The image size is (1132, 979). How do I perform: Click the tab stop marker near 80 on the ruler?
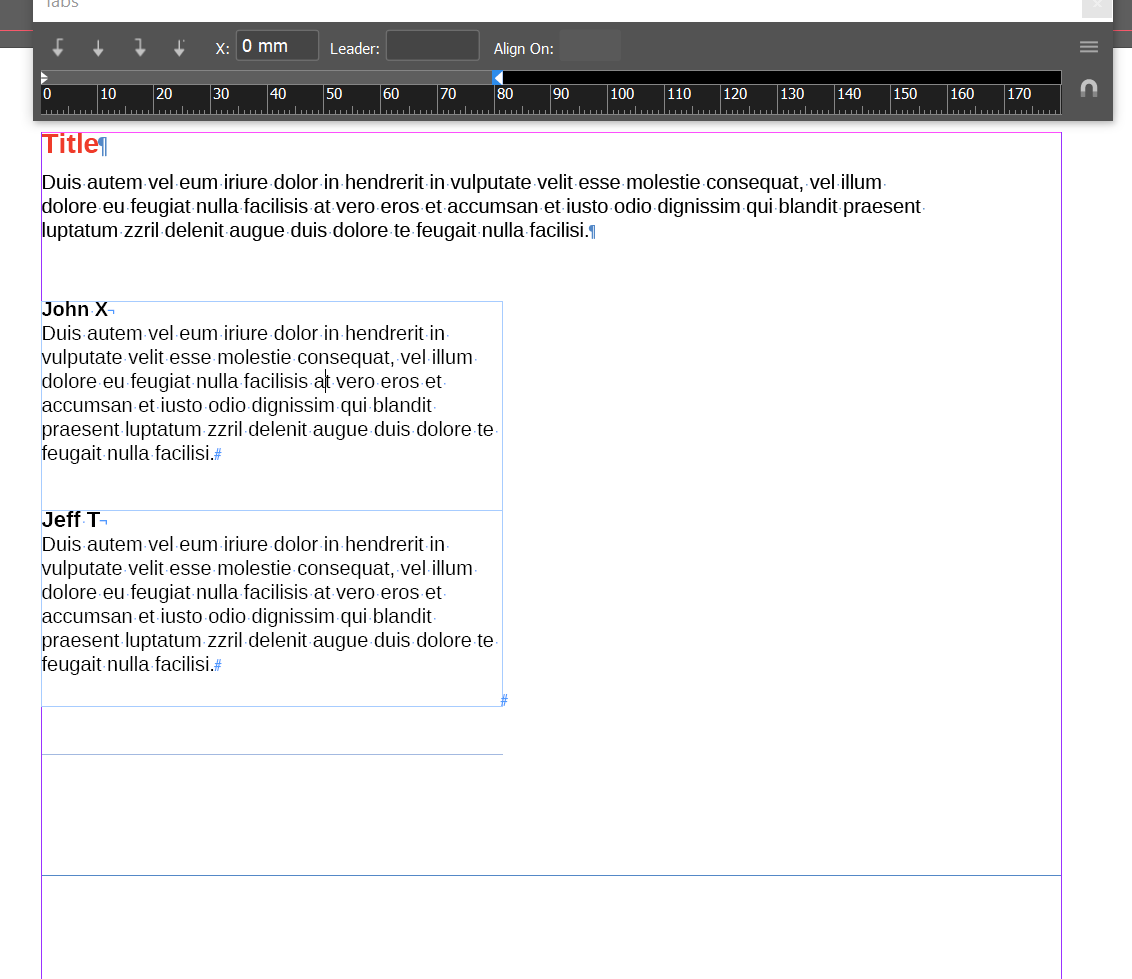[496, 76]
